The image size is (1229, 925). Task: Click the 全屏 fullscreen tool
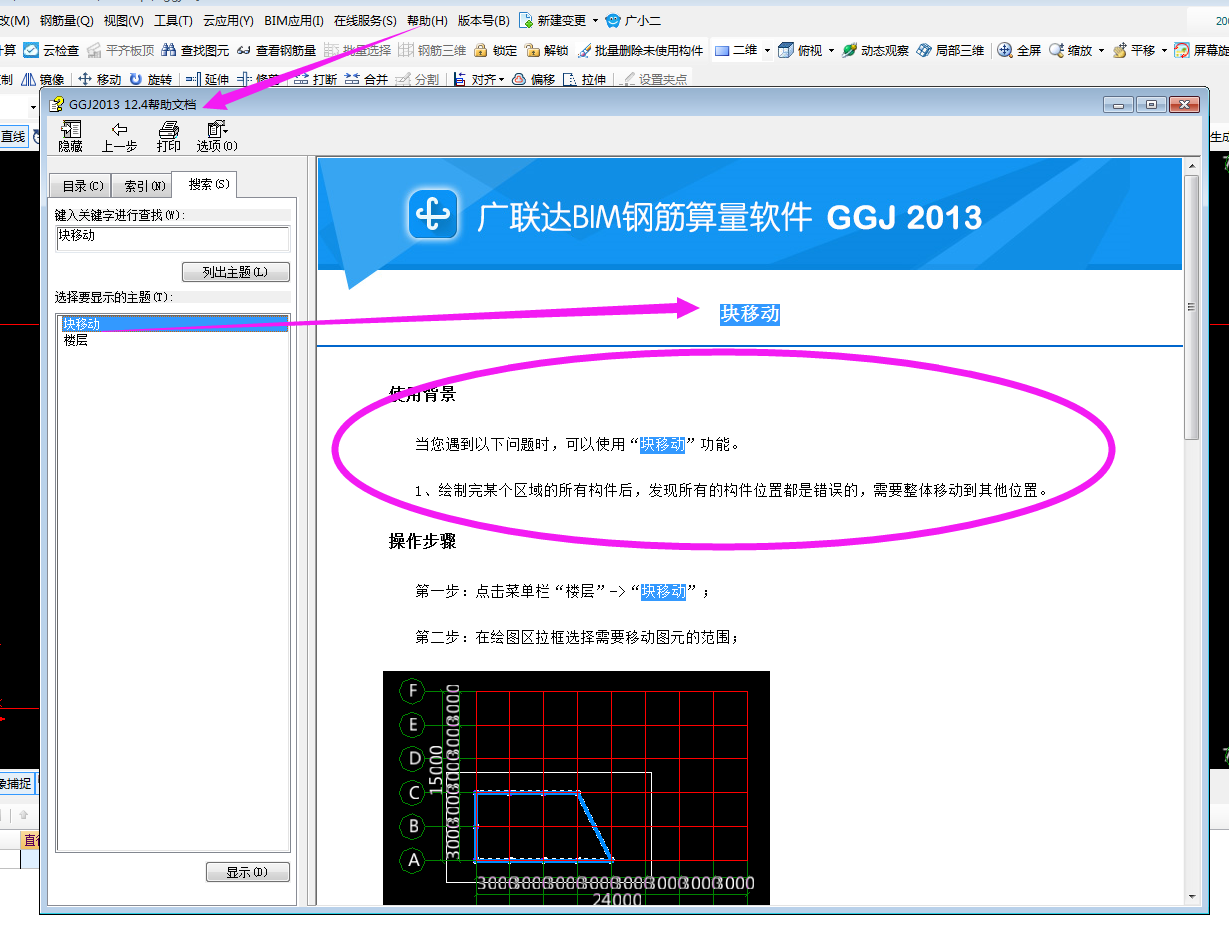click(x=1020, y=50)
